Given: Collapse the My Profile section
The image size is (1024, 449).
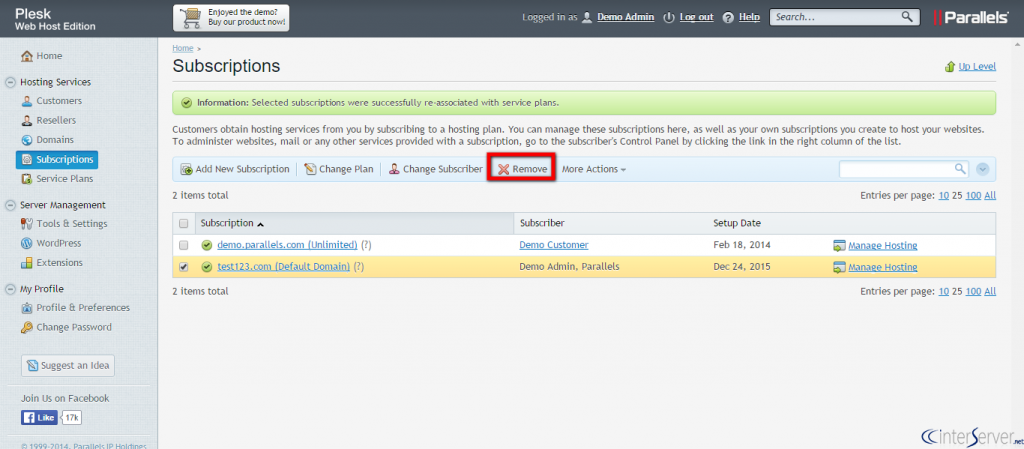Looking at the screenshot, I should (10, 289).
